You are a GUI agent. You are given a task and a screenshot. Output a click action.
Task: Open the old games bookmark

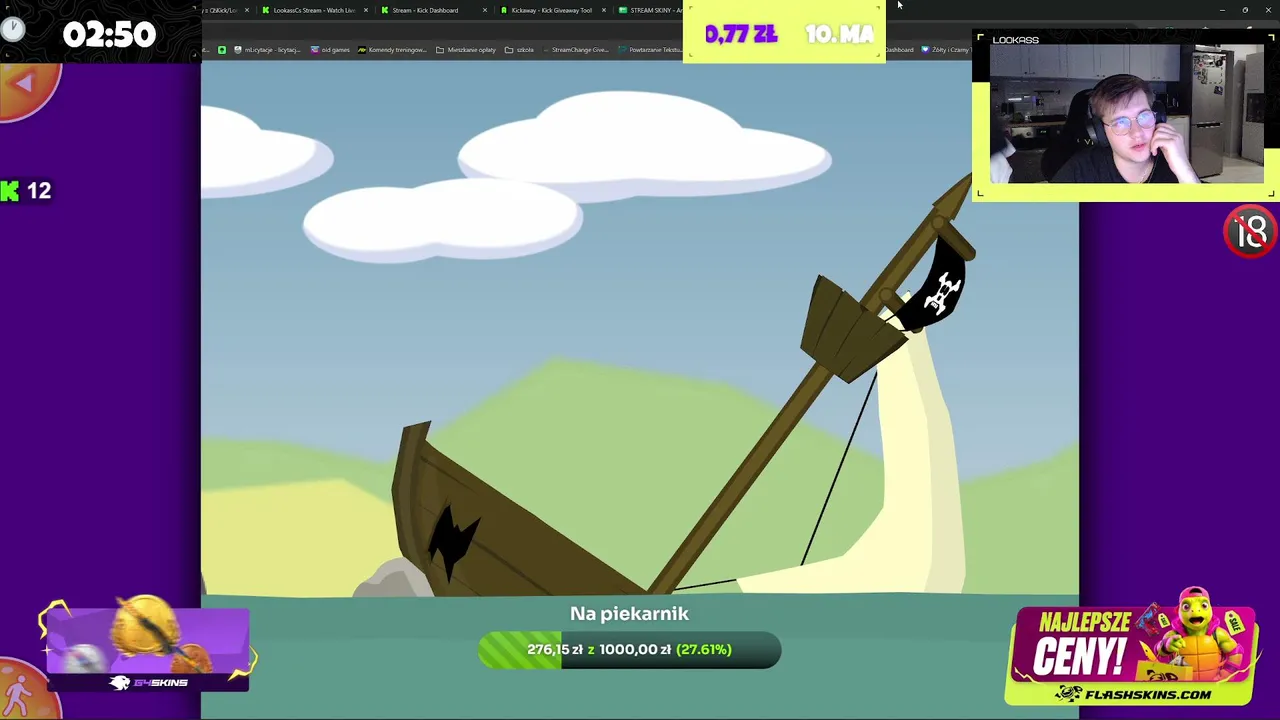click(x=330, y=49)
